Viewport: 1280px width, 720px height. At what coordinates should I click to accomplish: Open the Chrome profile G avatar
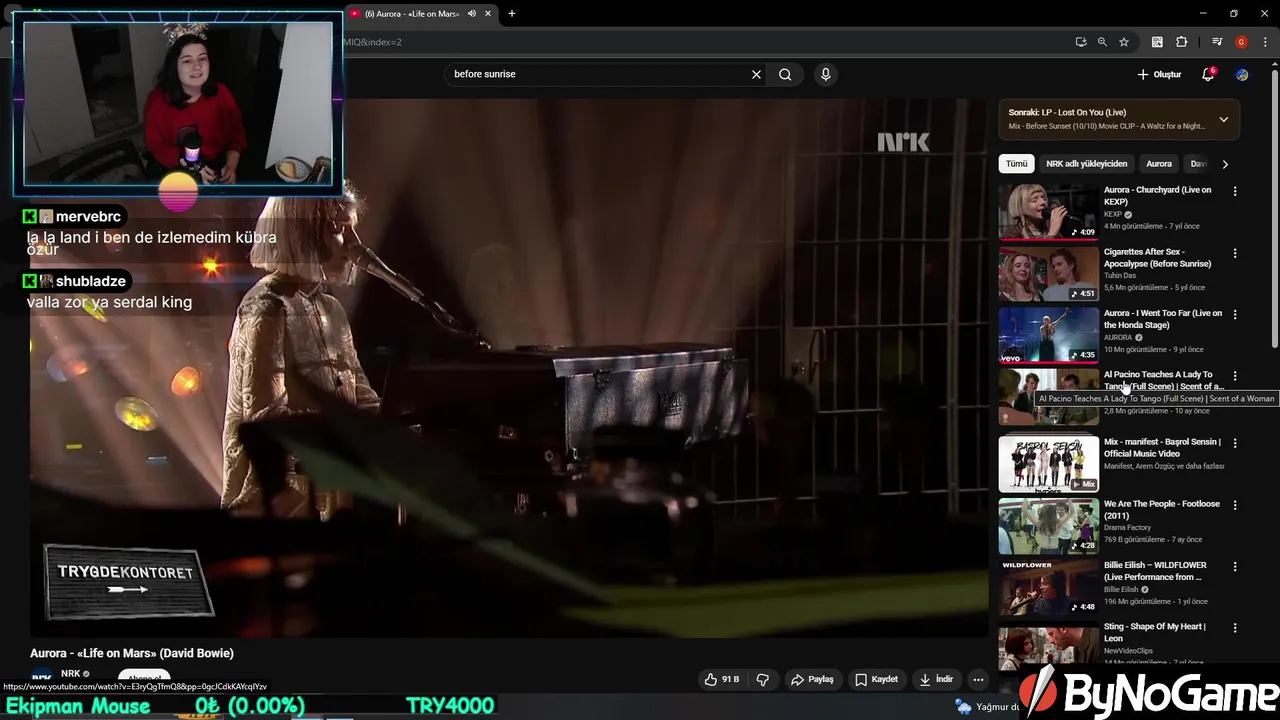[1241, 42]
